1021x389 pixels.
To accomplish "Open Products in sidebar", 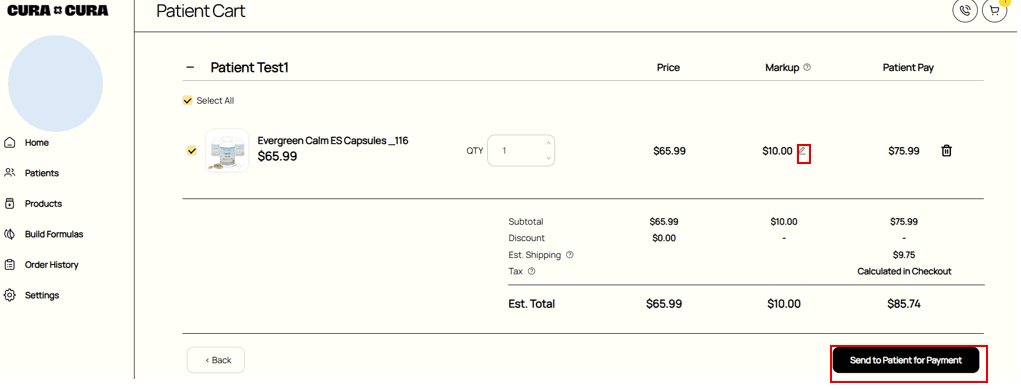I will (43, 203).
